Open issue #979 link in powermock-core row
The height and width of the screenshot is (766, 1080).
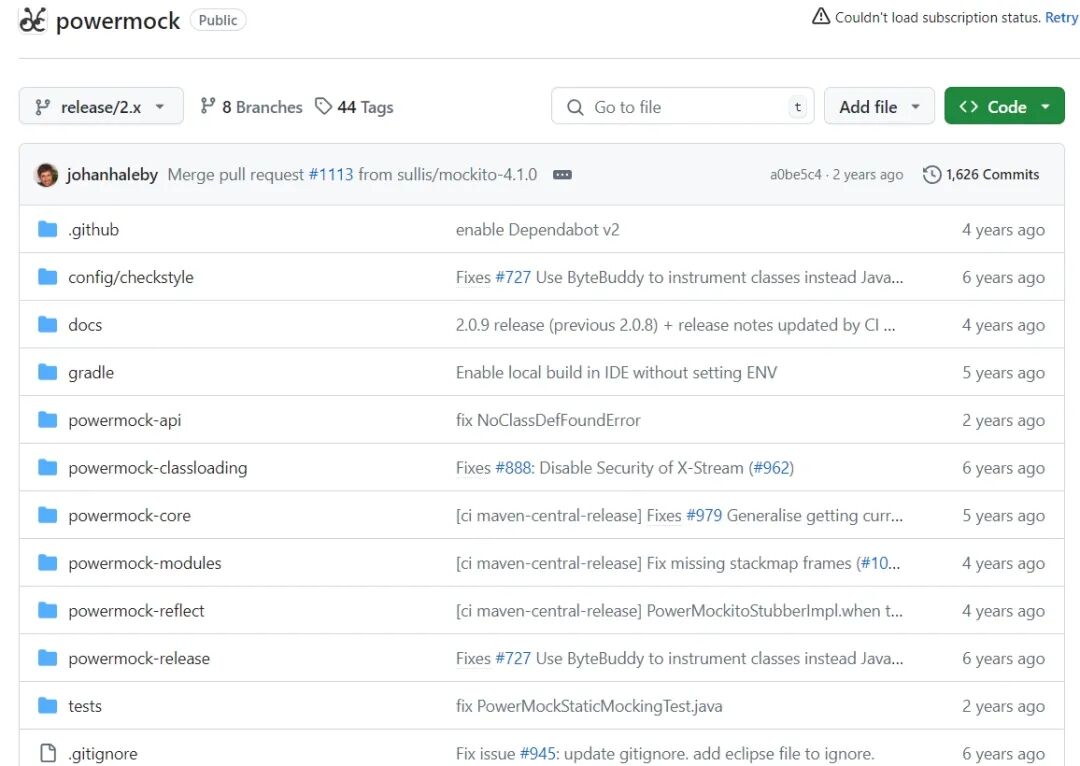704,515
